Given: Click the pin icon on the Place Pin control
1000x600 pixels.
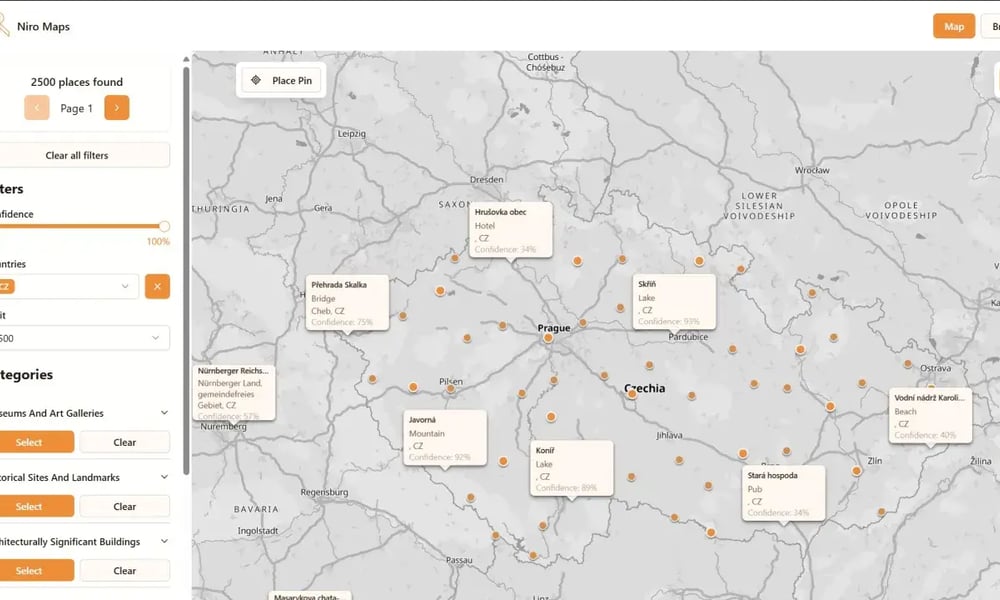Looking at the screenshot, I should 257,80.
